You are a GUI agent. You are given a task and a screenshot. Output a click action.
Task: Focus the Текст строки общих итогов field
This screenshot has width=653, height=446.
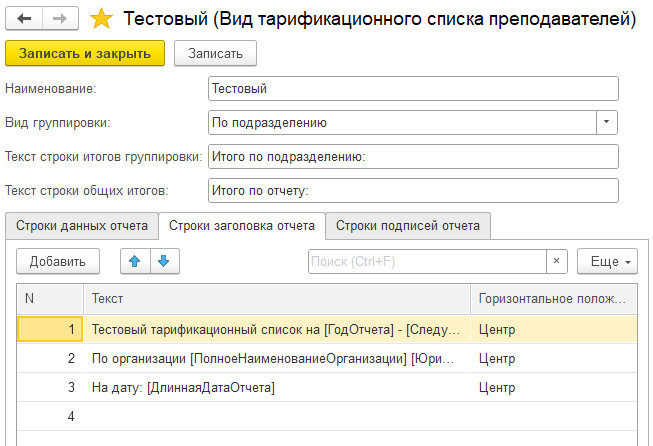tap(413, 190)
